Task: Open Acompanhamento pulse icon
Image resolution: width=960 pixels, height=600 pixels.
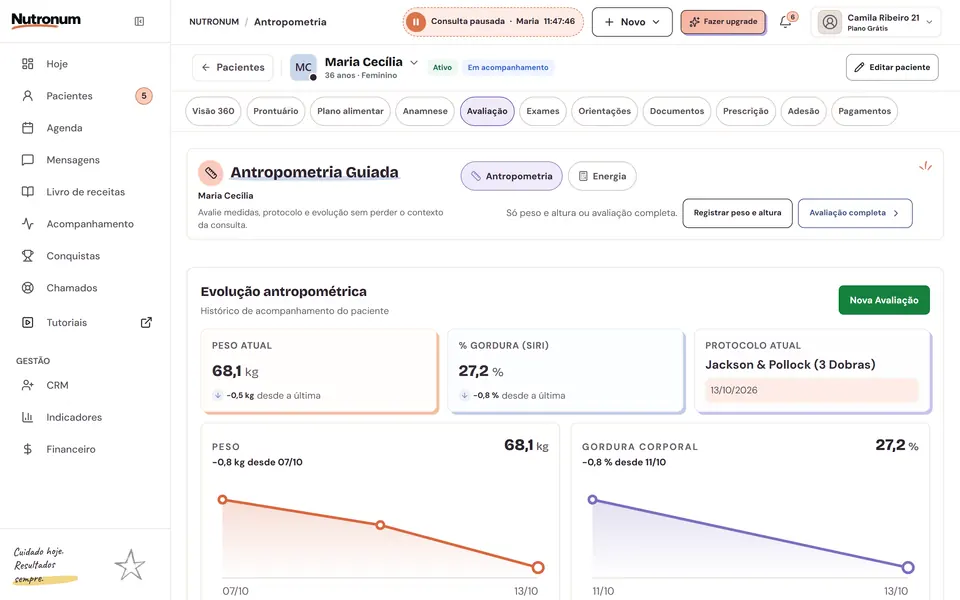Action: [x=28, y=223]
